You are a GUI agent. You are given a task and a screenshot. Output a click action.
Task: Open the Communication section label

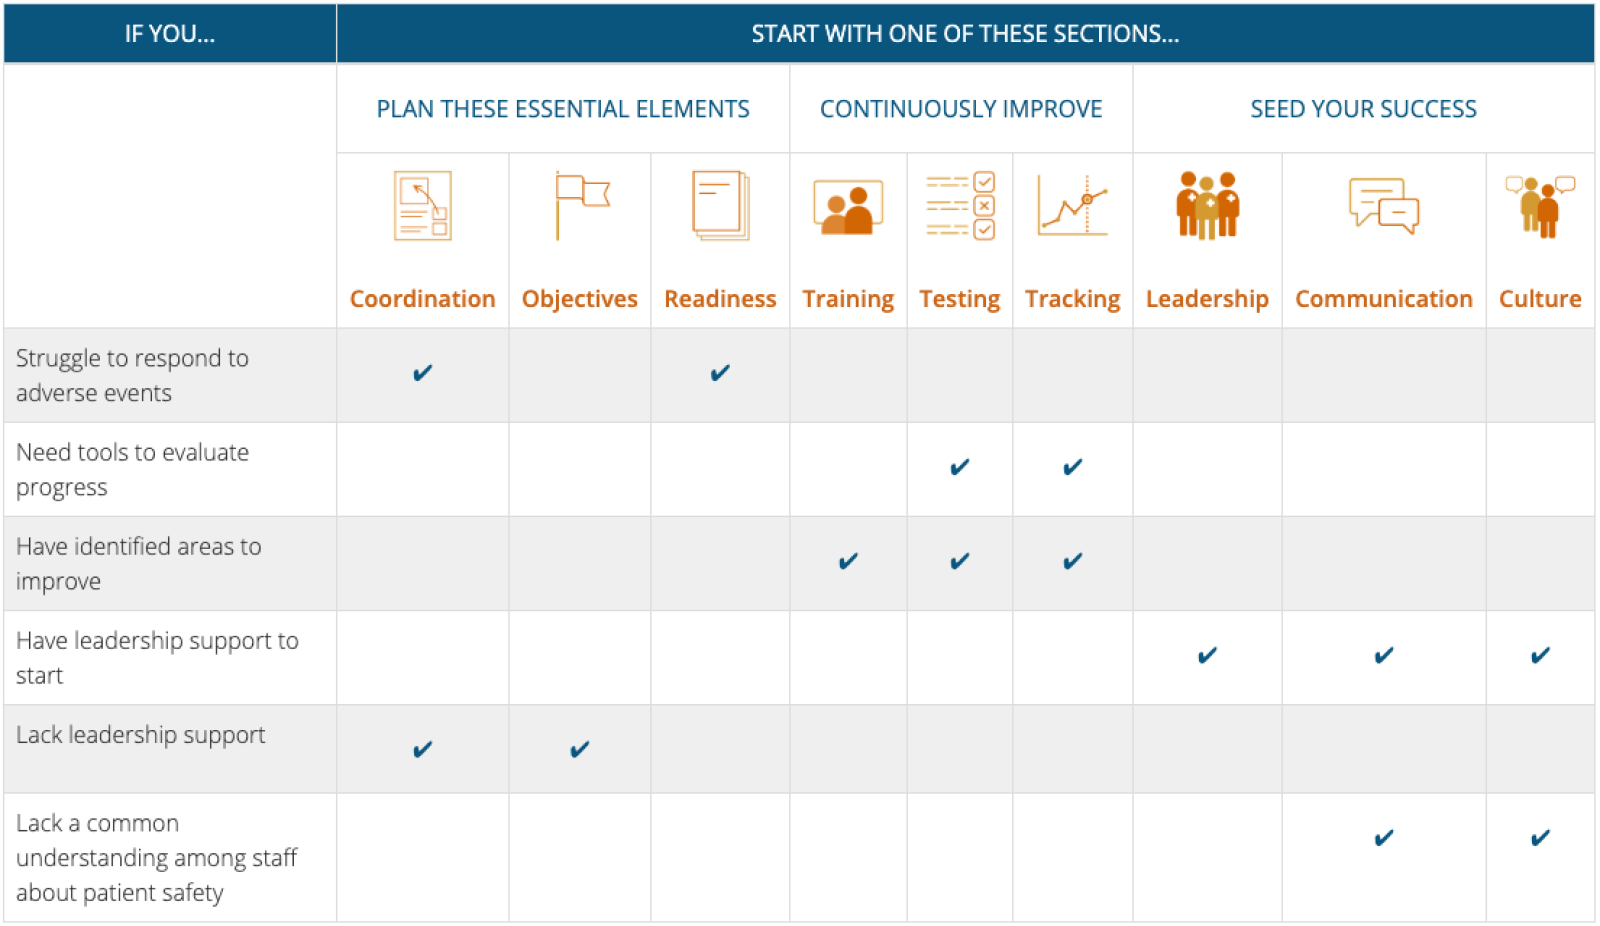pyautogui.click(x=1383, y=299)
